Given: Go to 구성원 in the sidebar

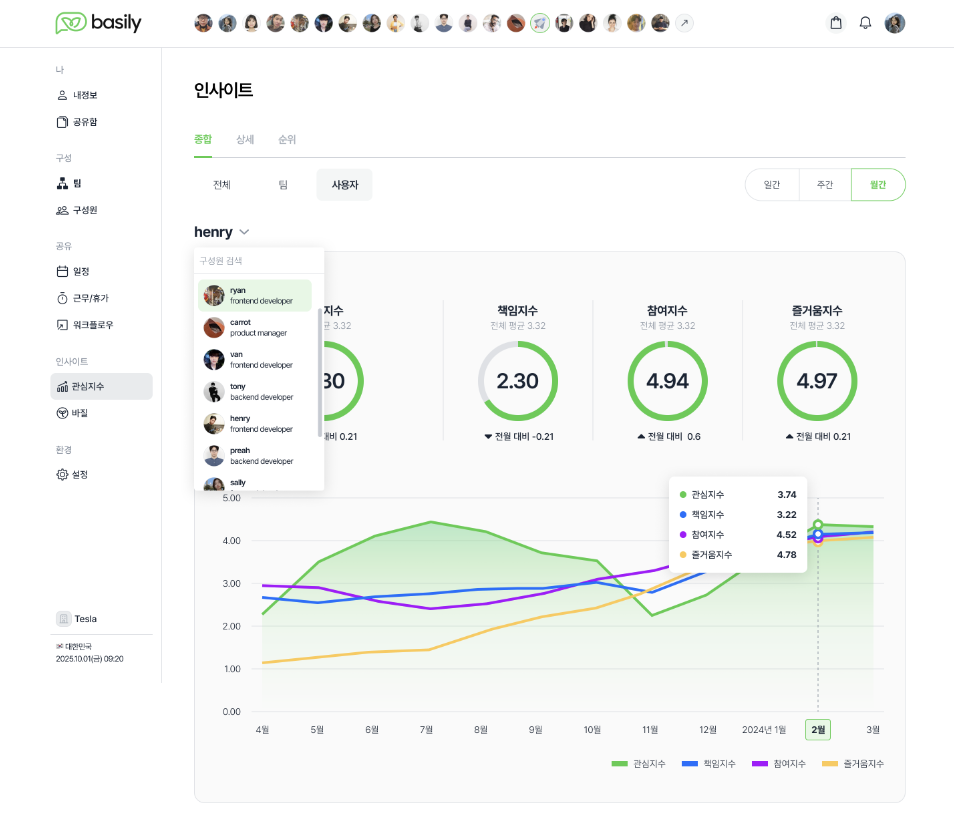Looking at the screenshot, I should (x=77, y=210).
